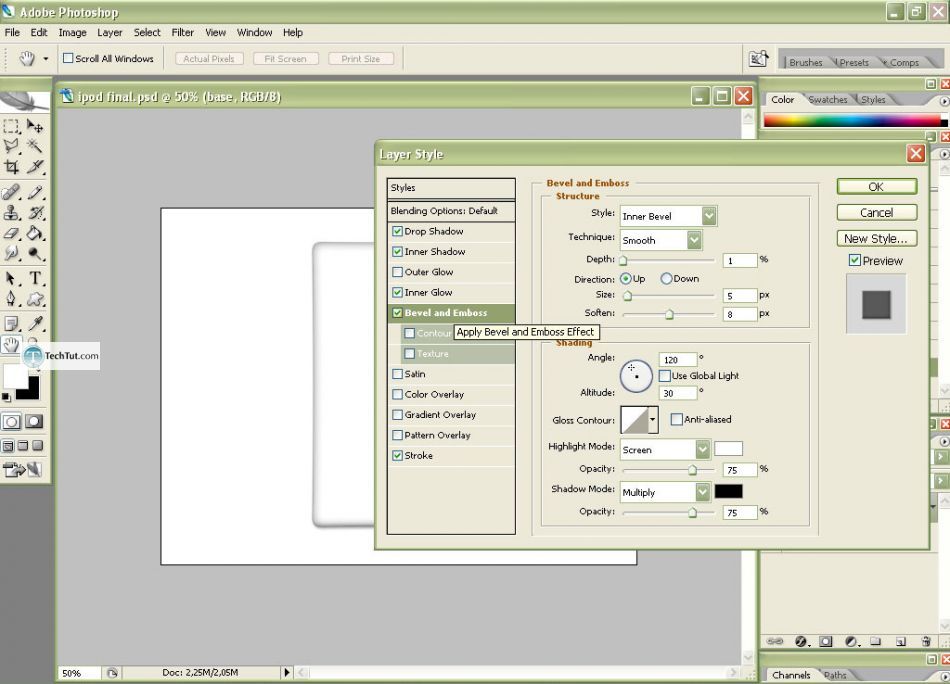Click the trash icon in layers panel
This screenshot has width=950, height=684.
pyautogui.click(x=925, y=641)
